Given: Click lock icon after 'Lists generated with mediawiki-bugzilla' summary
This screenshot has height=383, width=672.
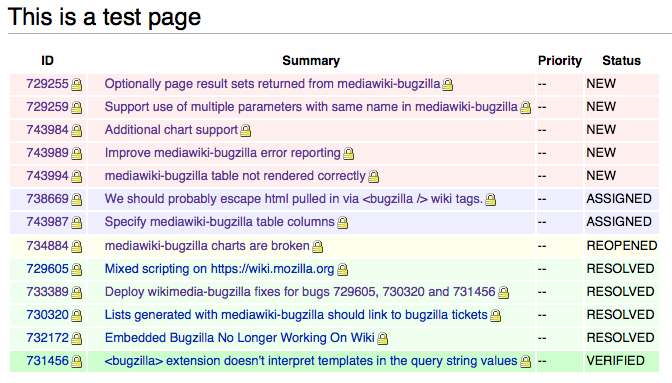Looking at the screenshot, I should pos(496,316).
